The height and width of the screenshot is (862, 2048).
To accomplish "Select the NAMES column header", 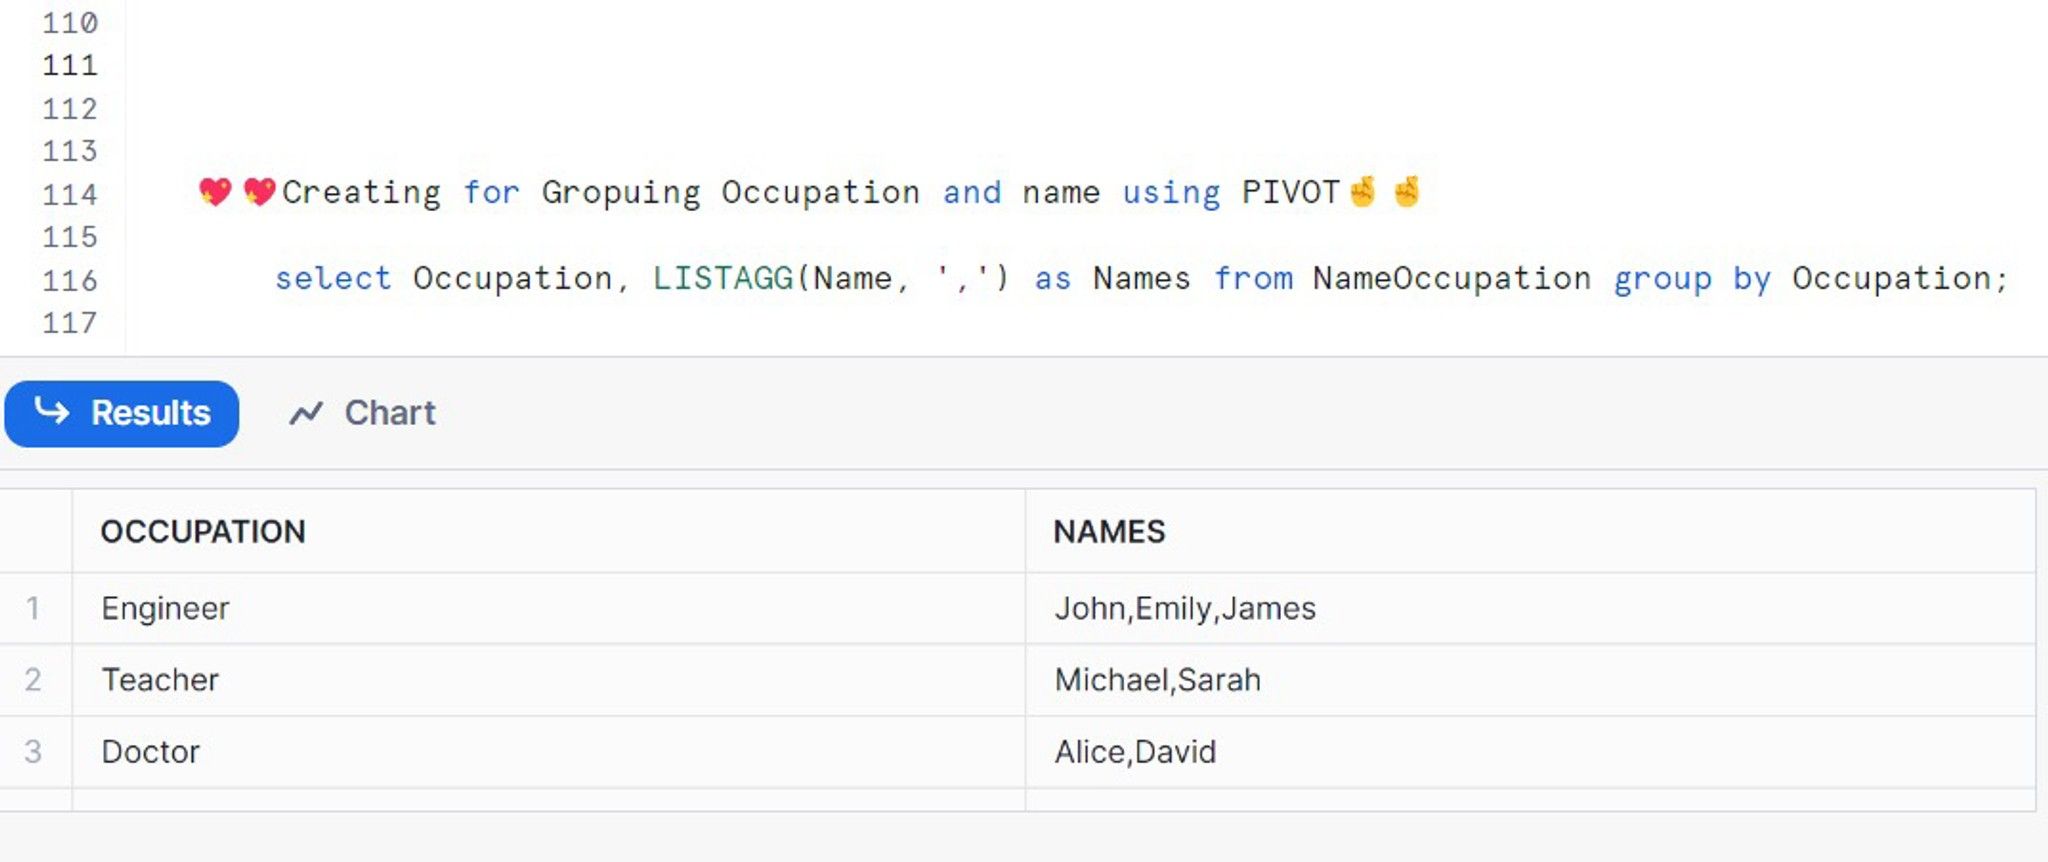I will (x=1530, y=531).
